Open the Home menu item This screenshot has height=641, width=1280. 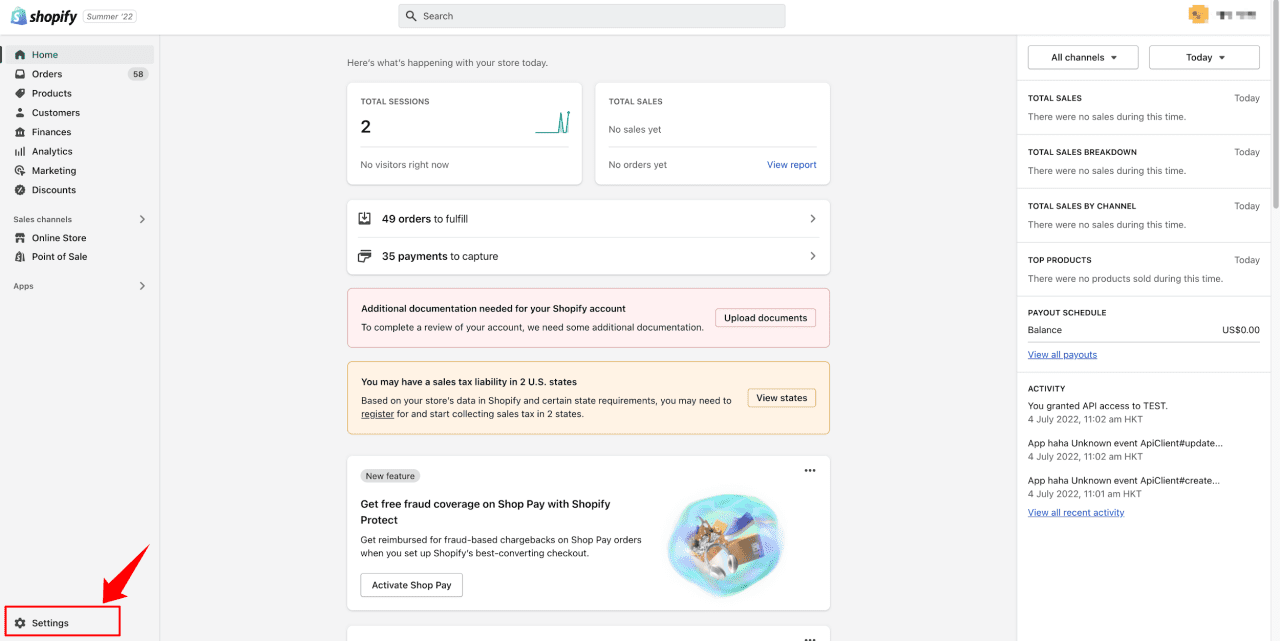(x=80, y=55)
